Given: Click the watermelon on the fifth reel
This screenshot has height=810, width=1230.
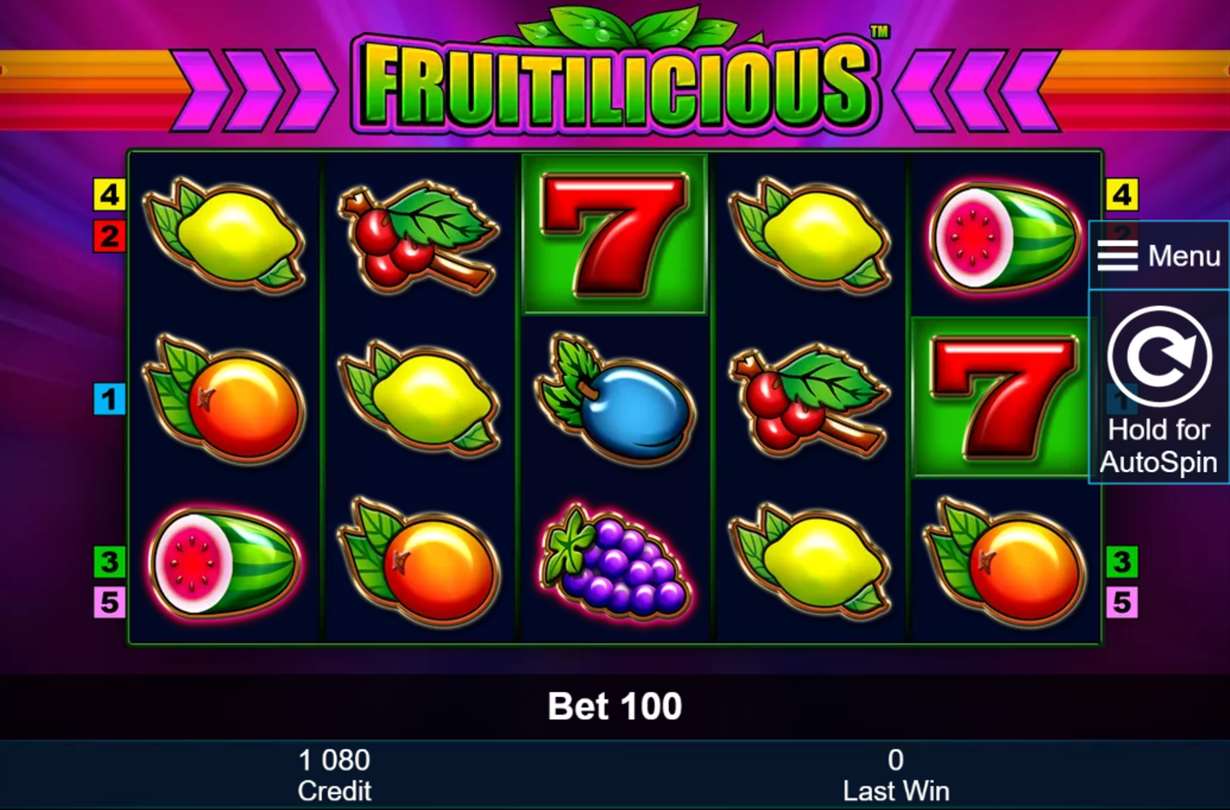Looking at the screenshot, I should point(1004,236).
